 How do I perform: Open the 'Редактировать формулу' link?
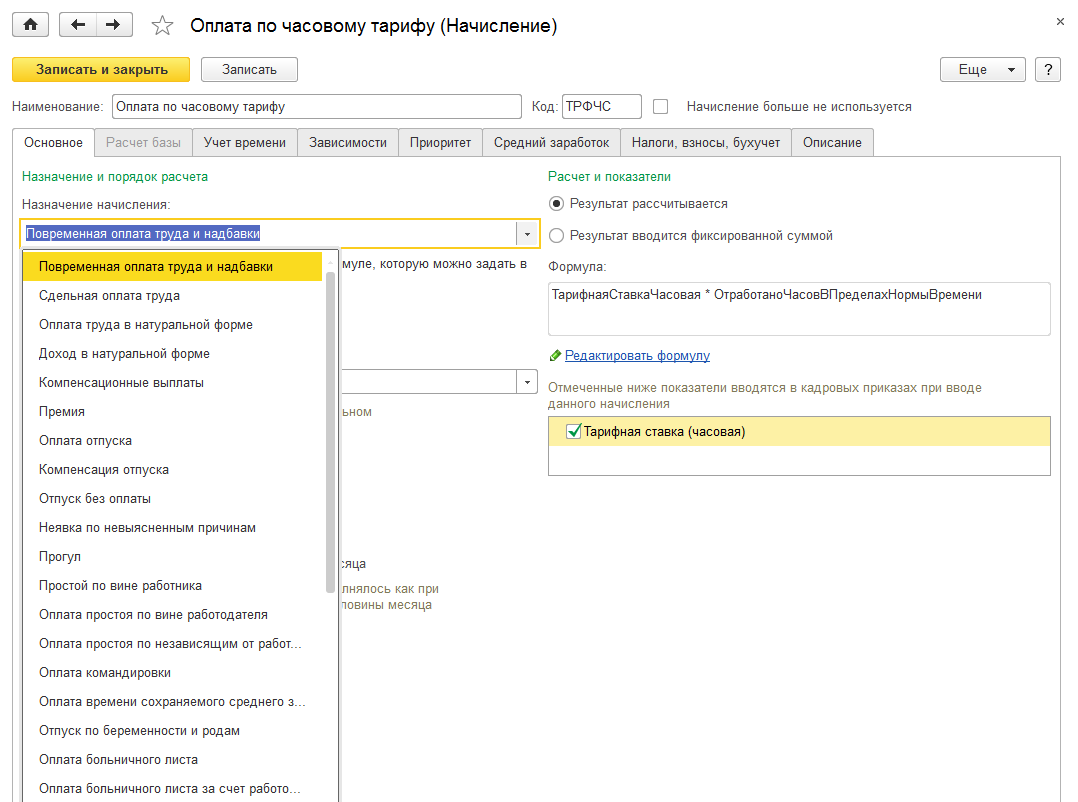[x=637, y=356]
